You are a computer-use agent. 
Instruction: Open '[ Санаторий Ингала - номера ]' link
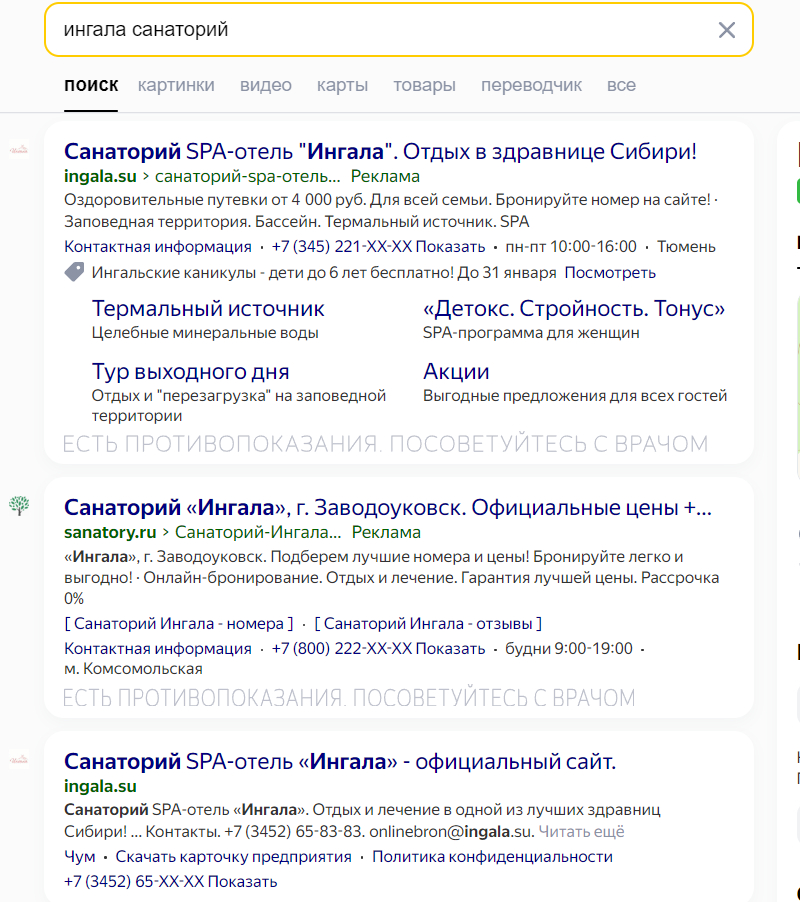[x=179, y=624]
